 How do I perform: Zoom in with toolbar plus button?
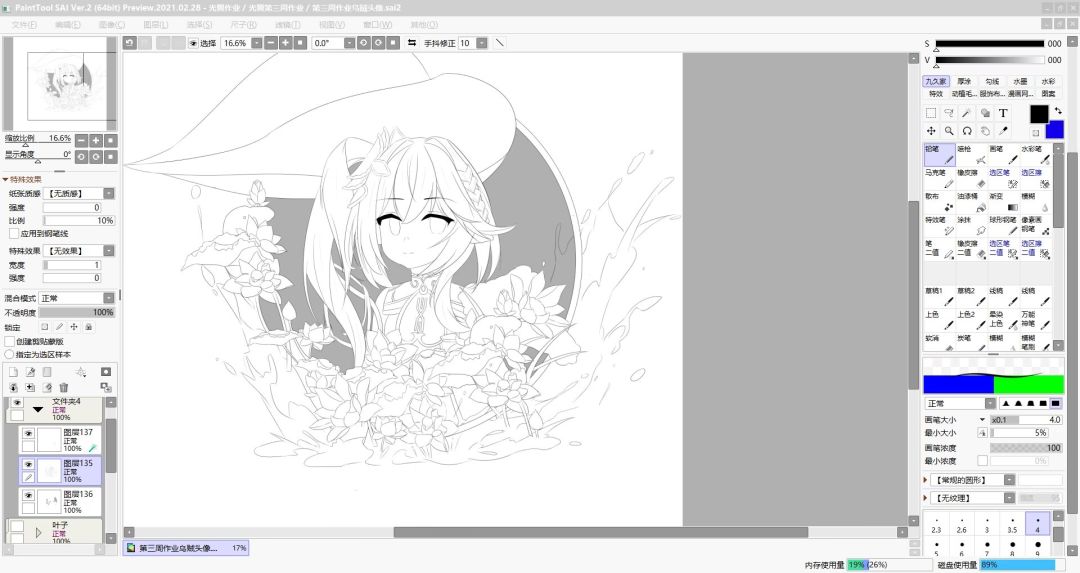(286, 43)
